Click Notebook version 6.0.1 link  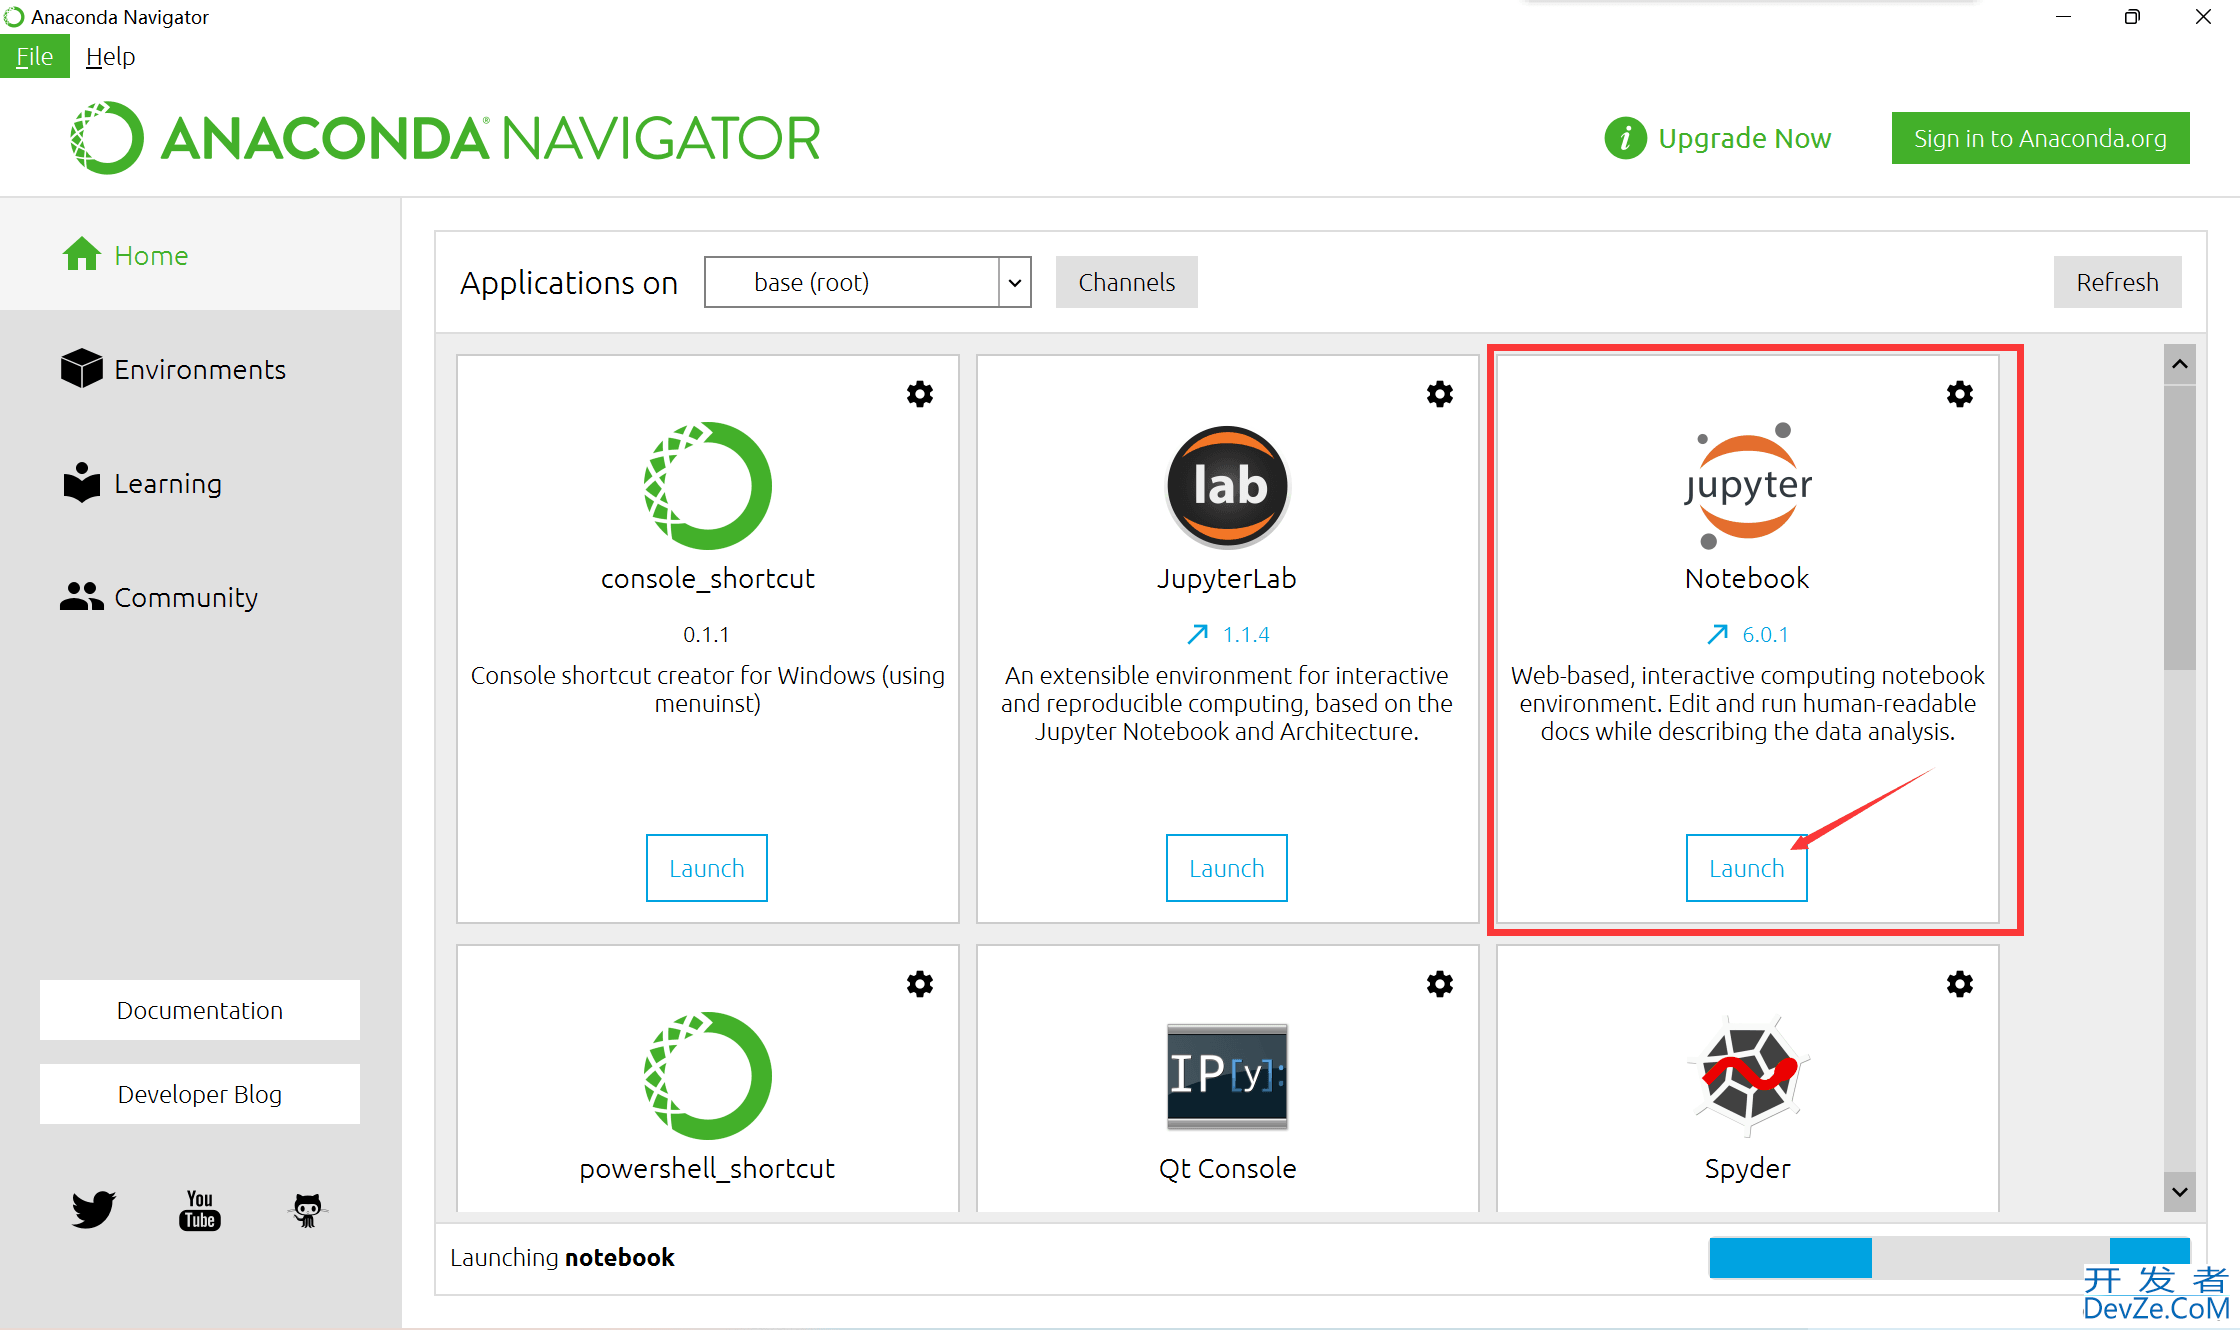(x=1766, y=634)
